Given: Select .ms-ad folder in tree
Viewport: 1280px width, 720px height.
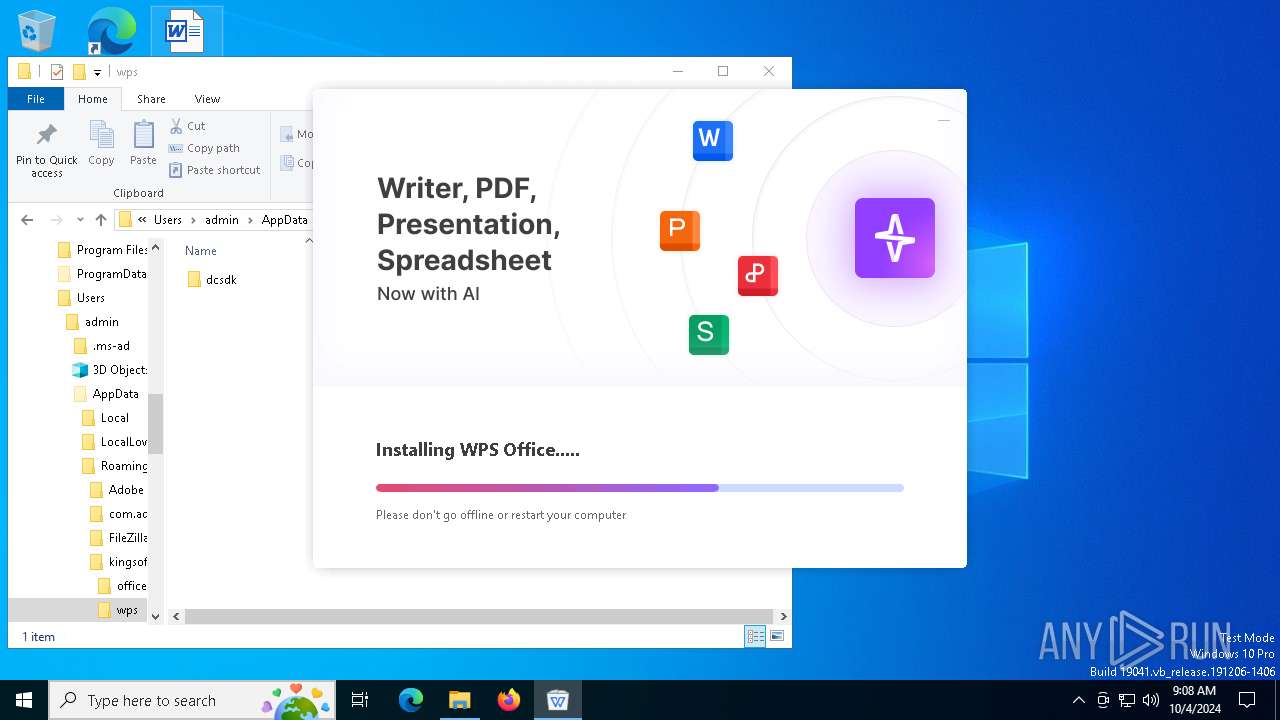Looking at the screenshot, I should click(x=101, y=346).
